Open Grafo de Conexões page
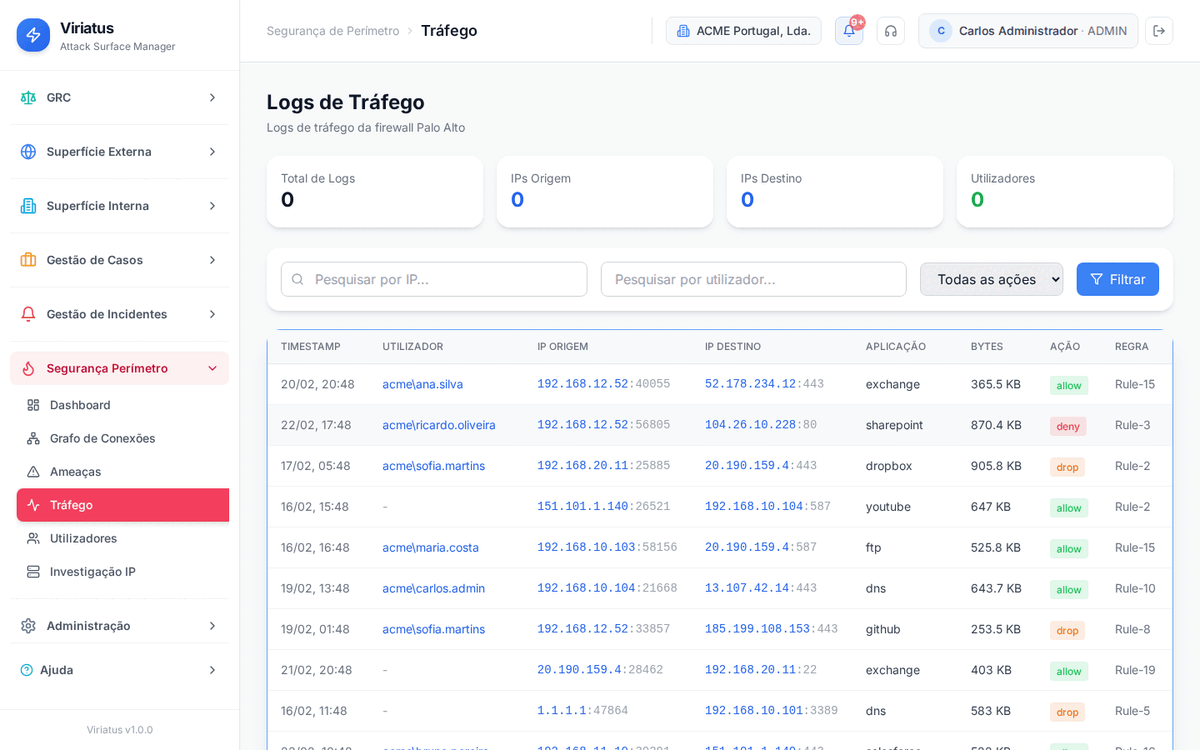Viewport: 1200px width, 750px height. (102, 438)
